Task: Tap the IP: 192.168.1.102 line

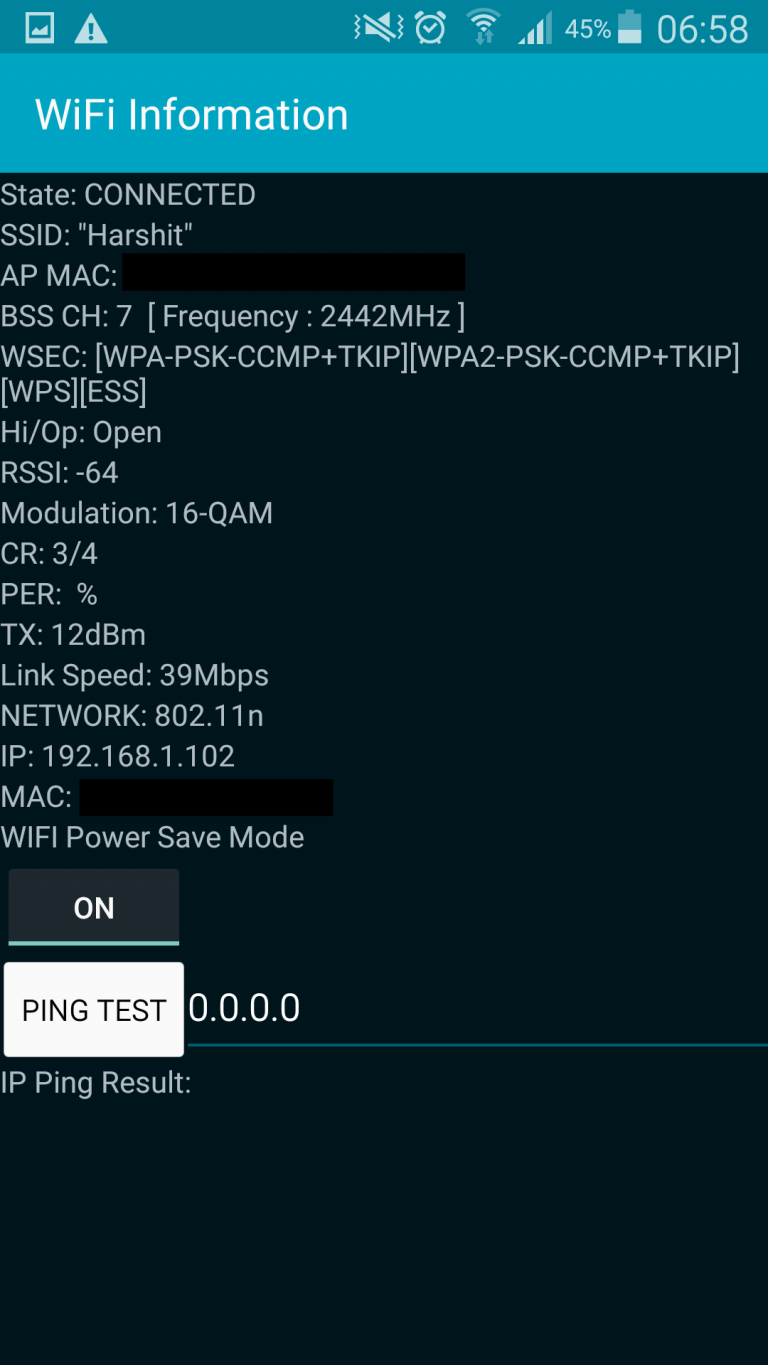Action: (x=118, y=756)
